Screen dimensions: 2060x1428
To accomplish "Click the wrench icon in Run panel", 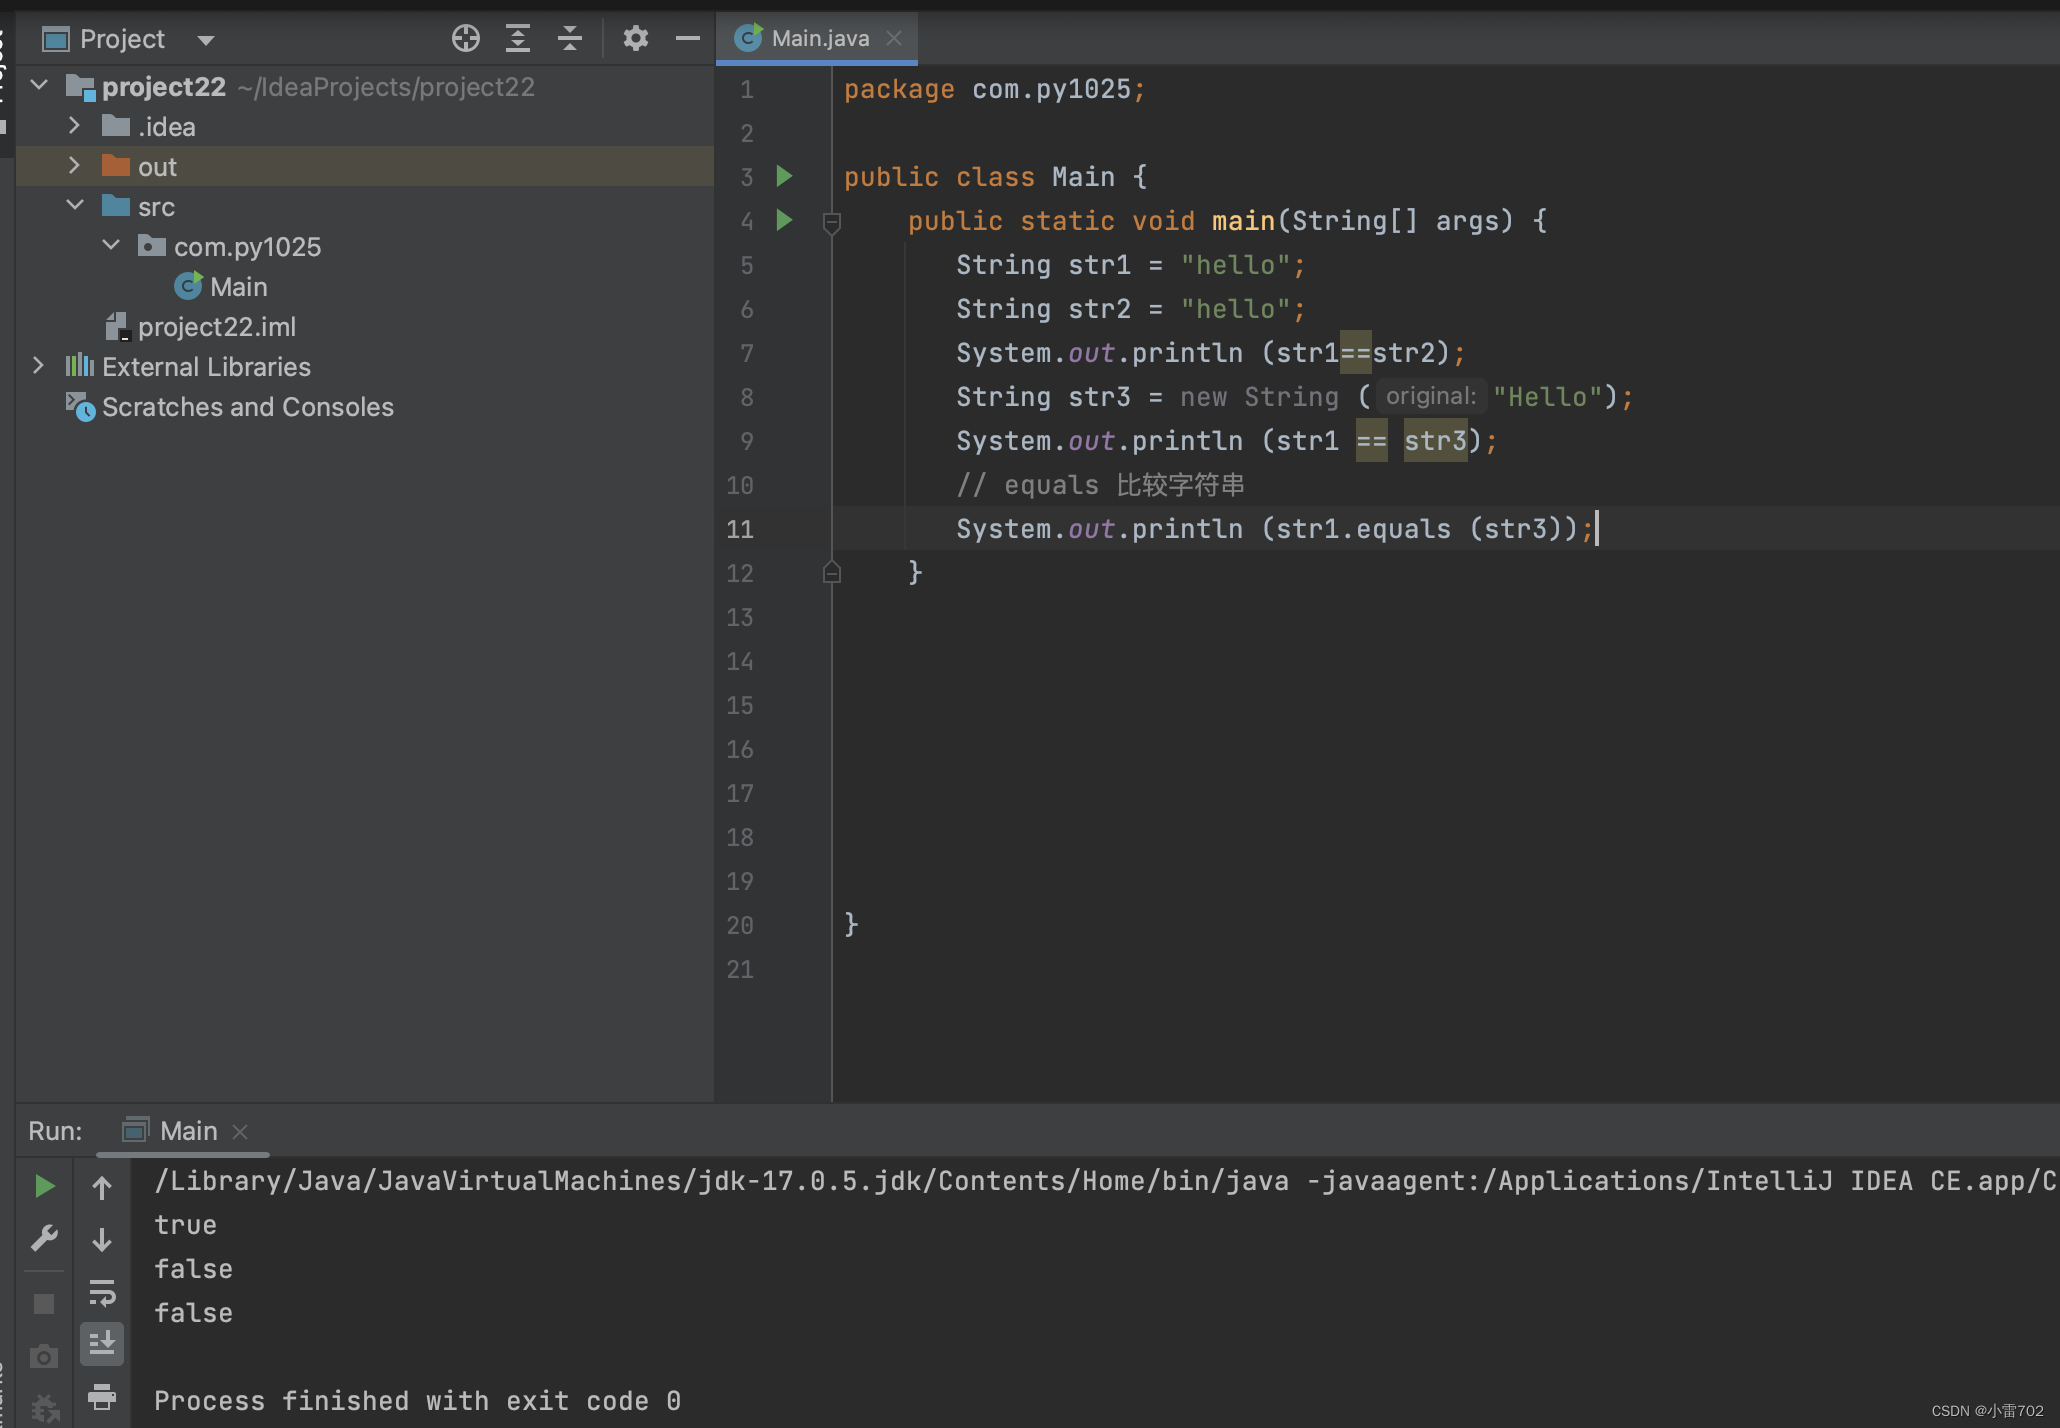I will tap(44, 1239).
